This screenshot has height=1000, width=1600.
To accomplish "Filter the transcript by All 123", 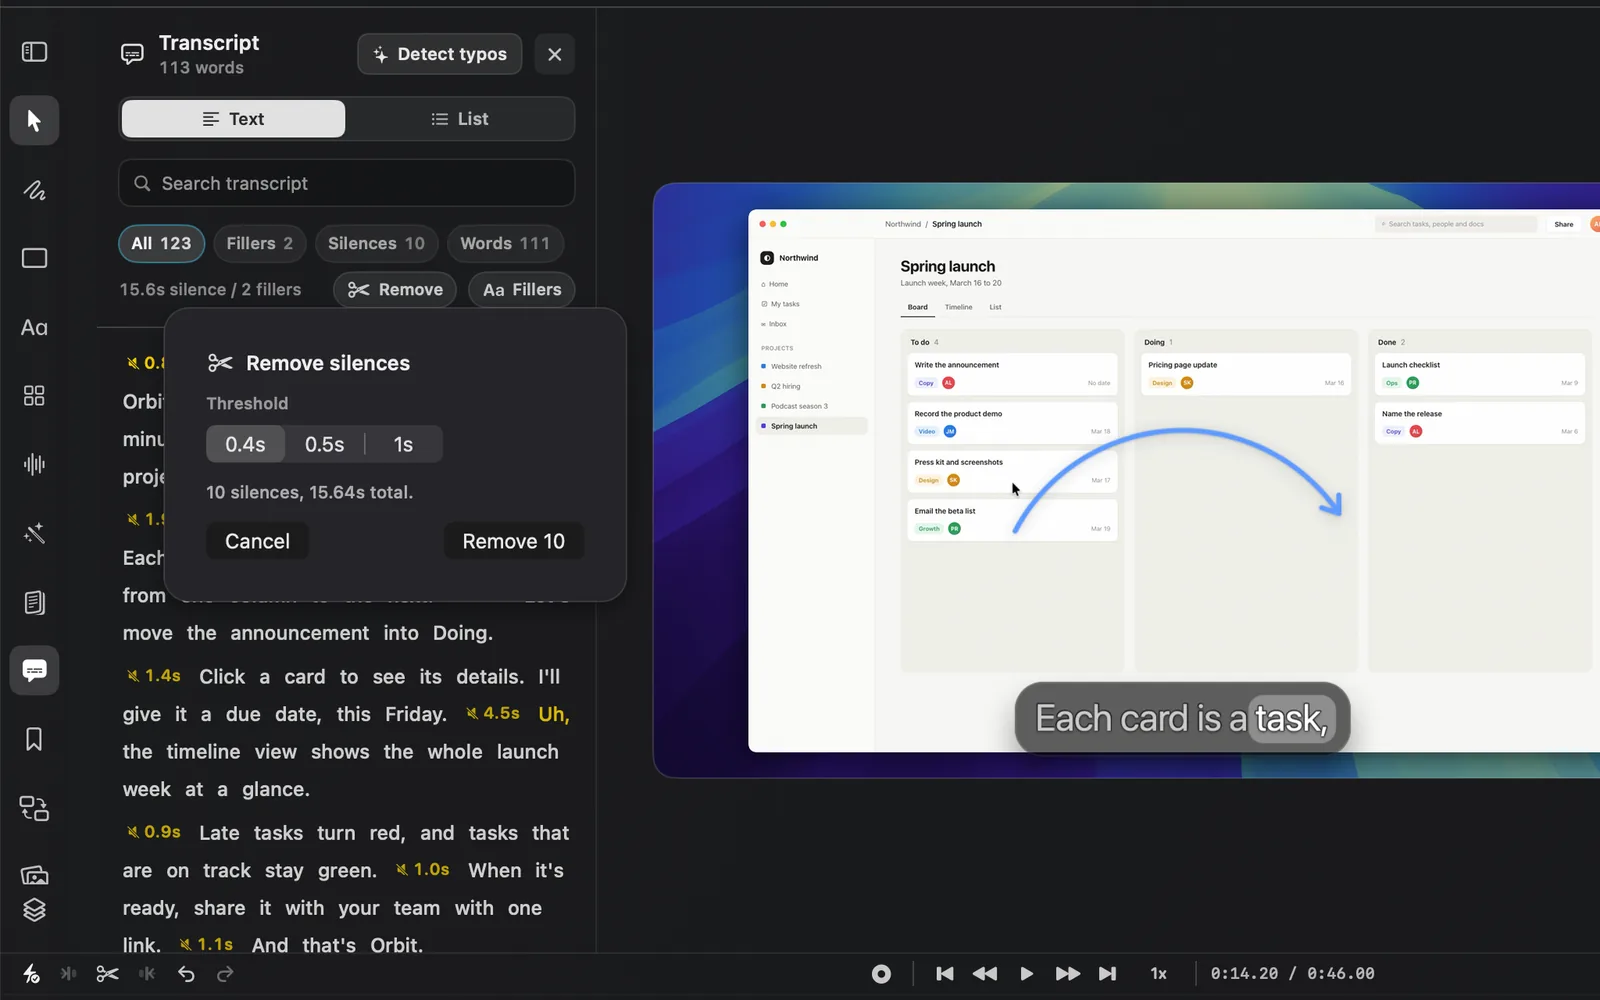I will point(161,243).
